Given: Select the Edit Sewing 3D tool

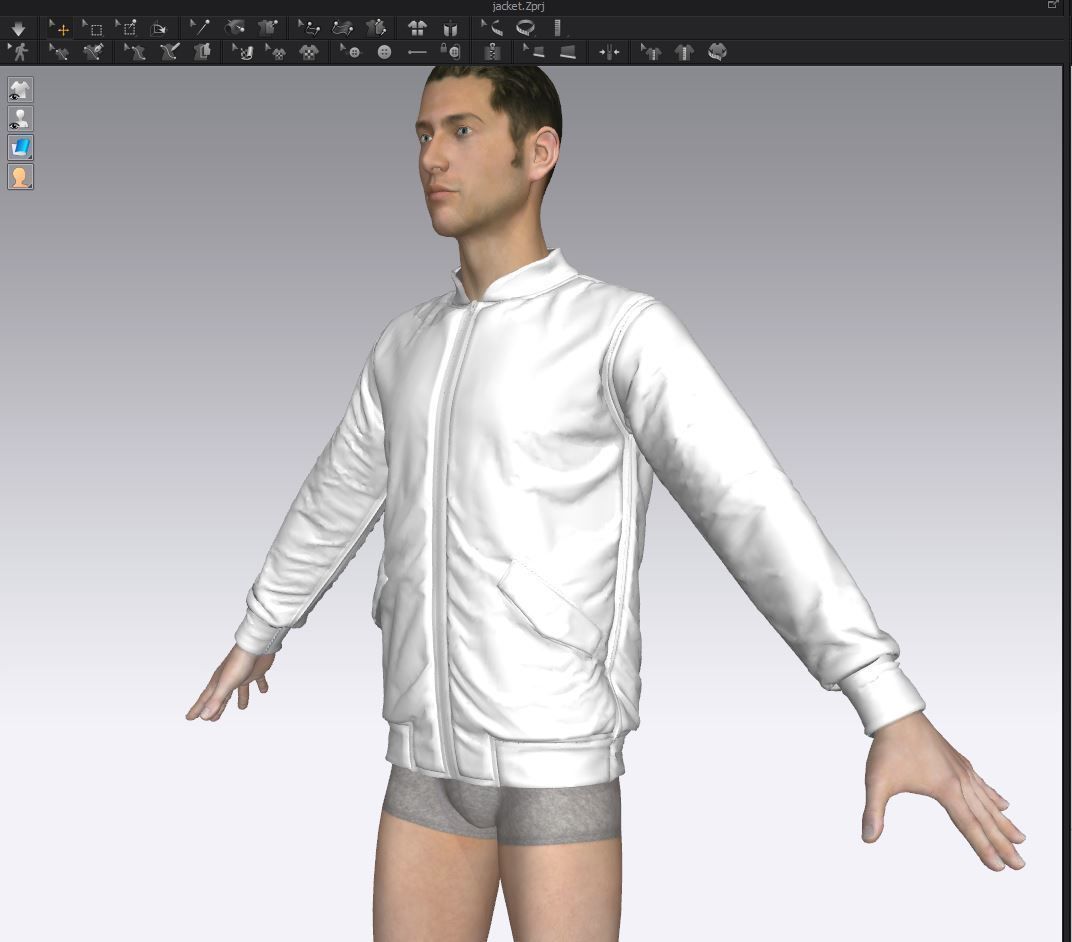Looking at the screenshot, I should point(309,29).
